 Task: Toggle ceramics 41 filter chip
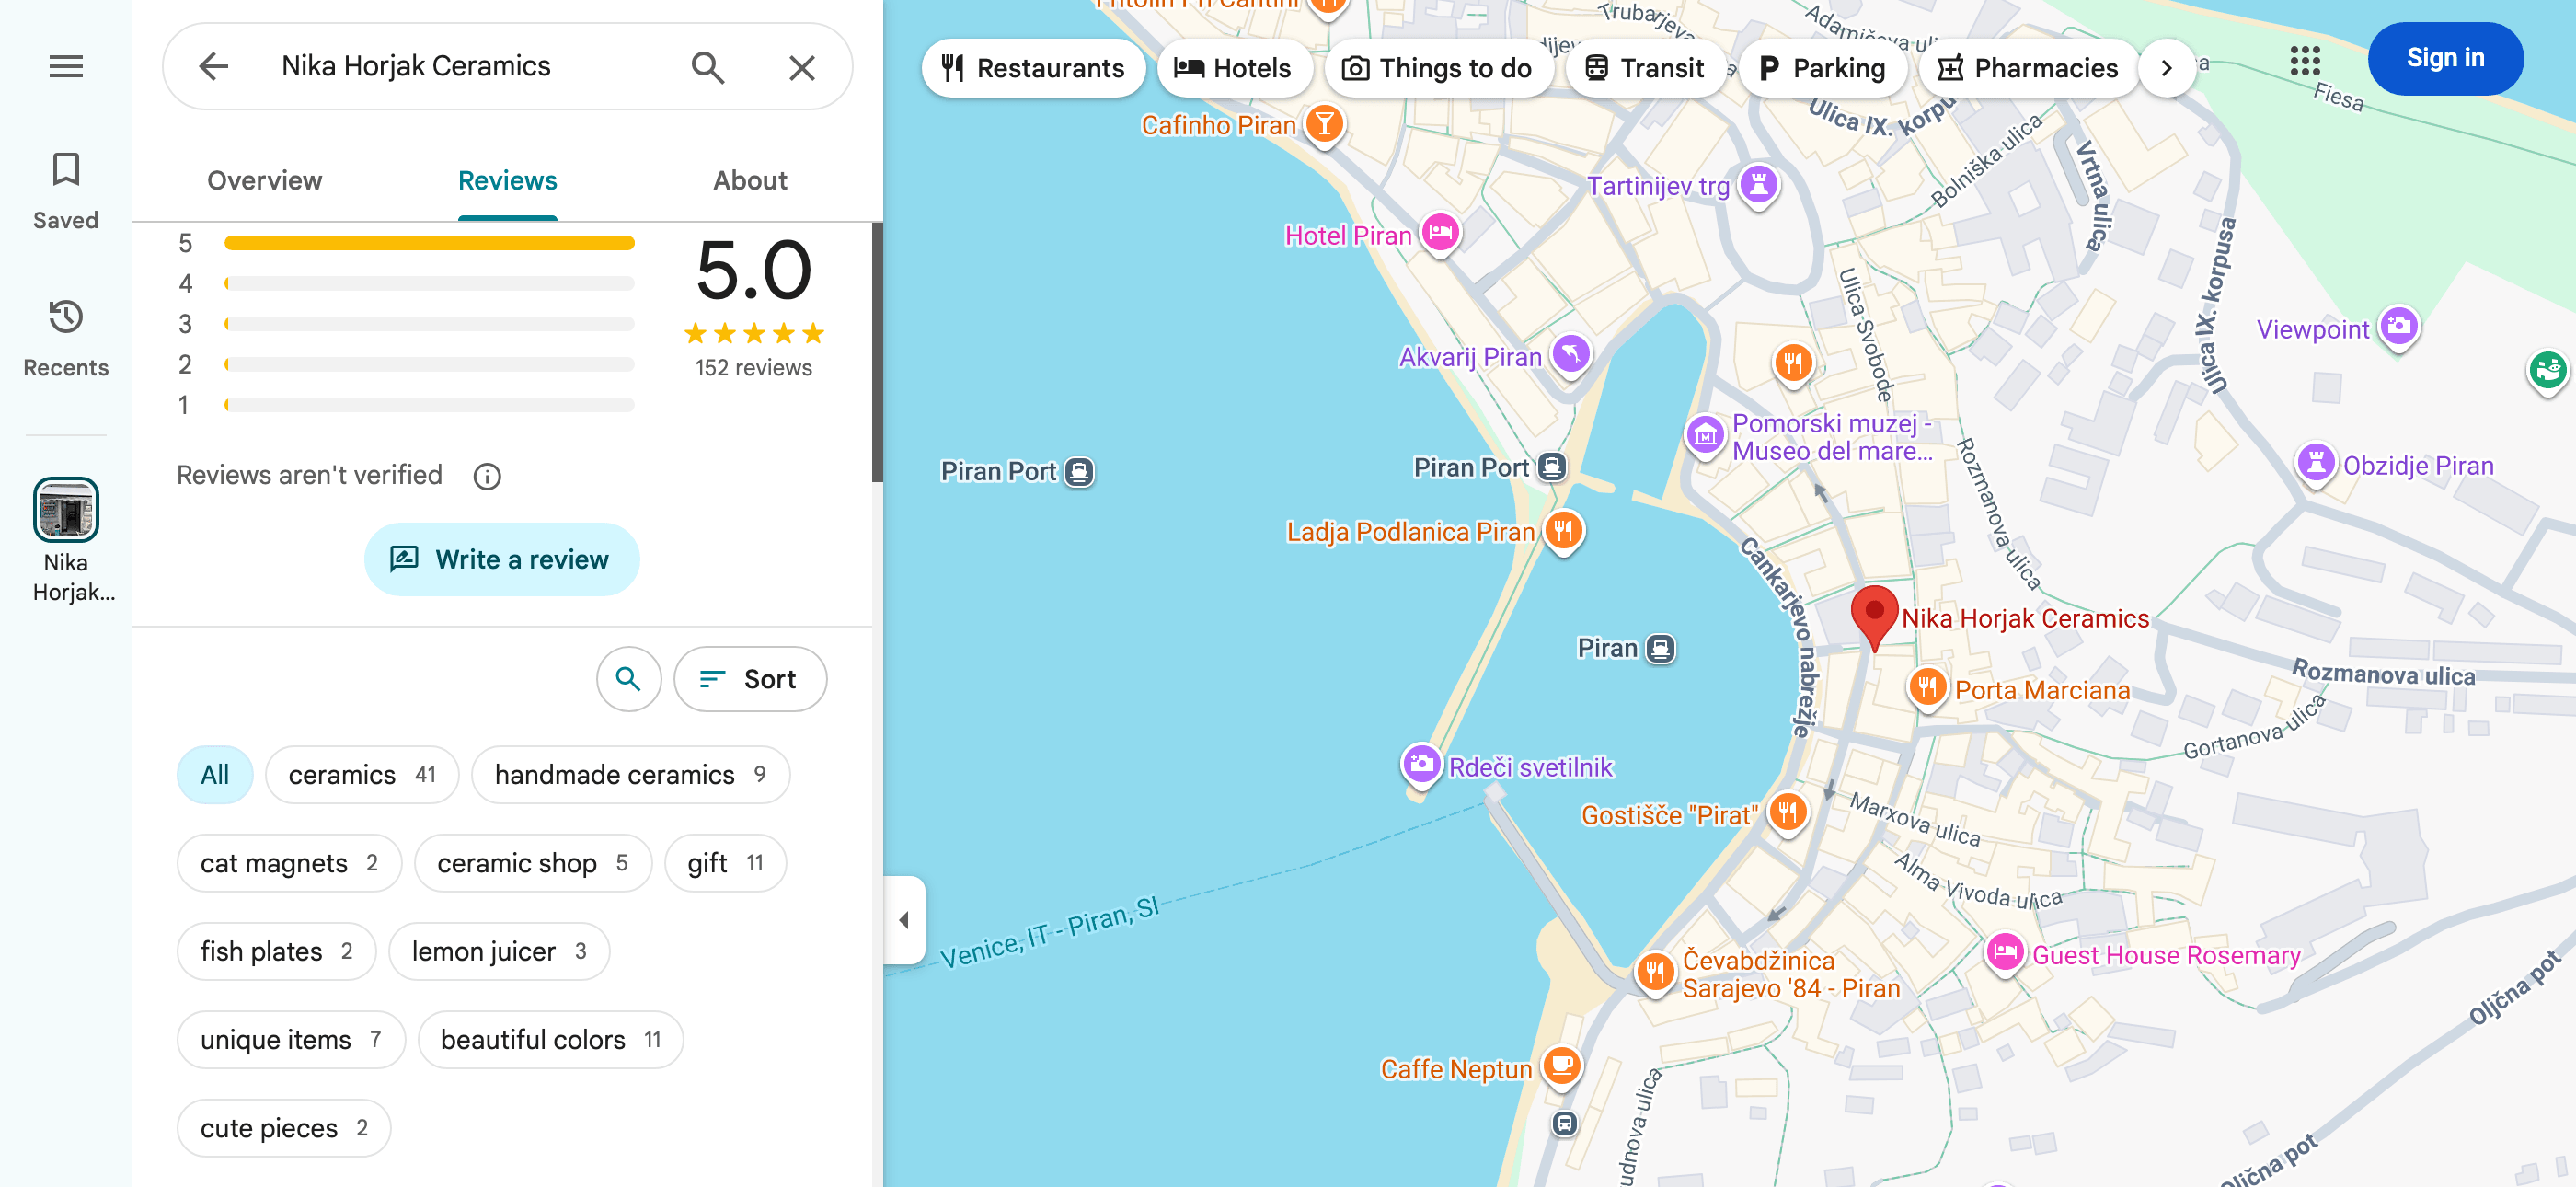click(x=361, y=775)
